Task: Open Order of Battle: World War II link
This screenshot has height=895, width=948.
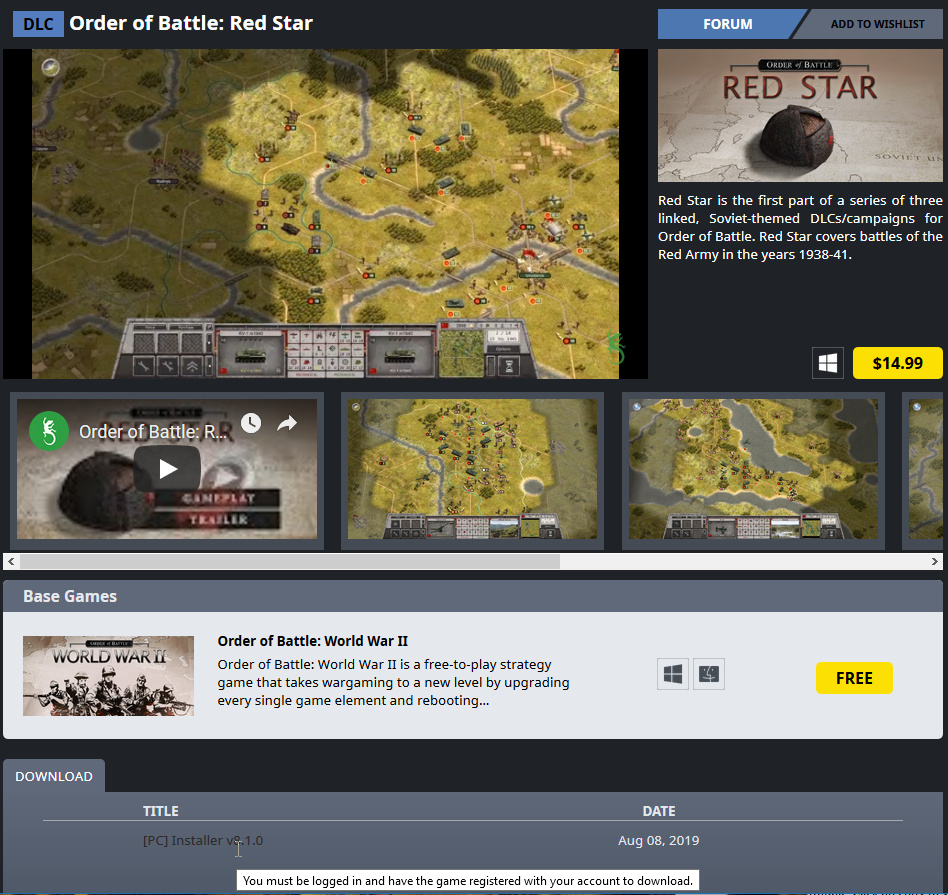Action: 312,641
